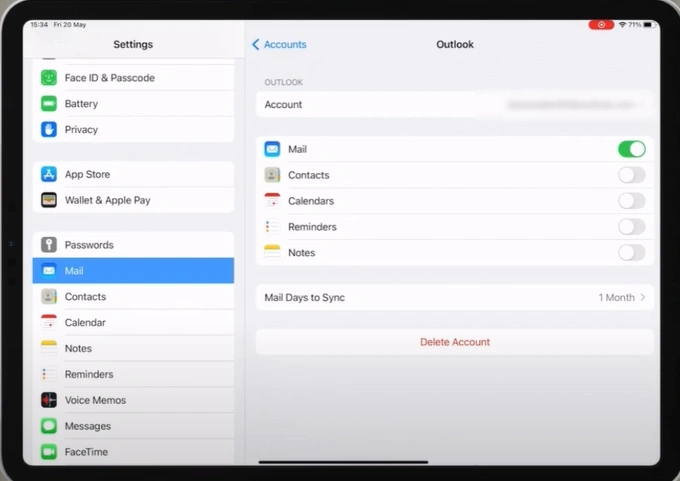Image resolution: width=680 pixels, height=481 pixels.
Task: Open Privacy settings
Action: (133, 129)
